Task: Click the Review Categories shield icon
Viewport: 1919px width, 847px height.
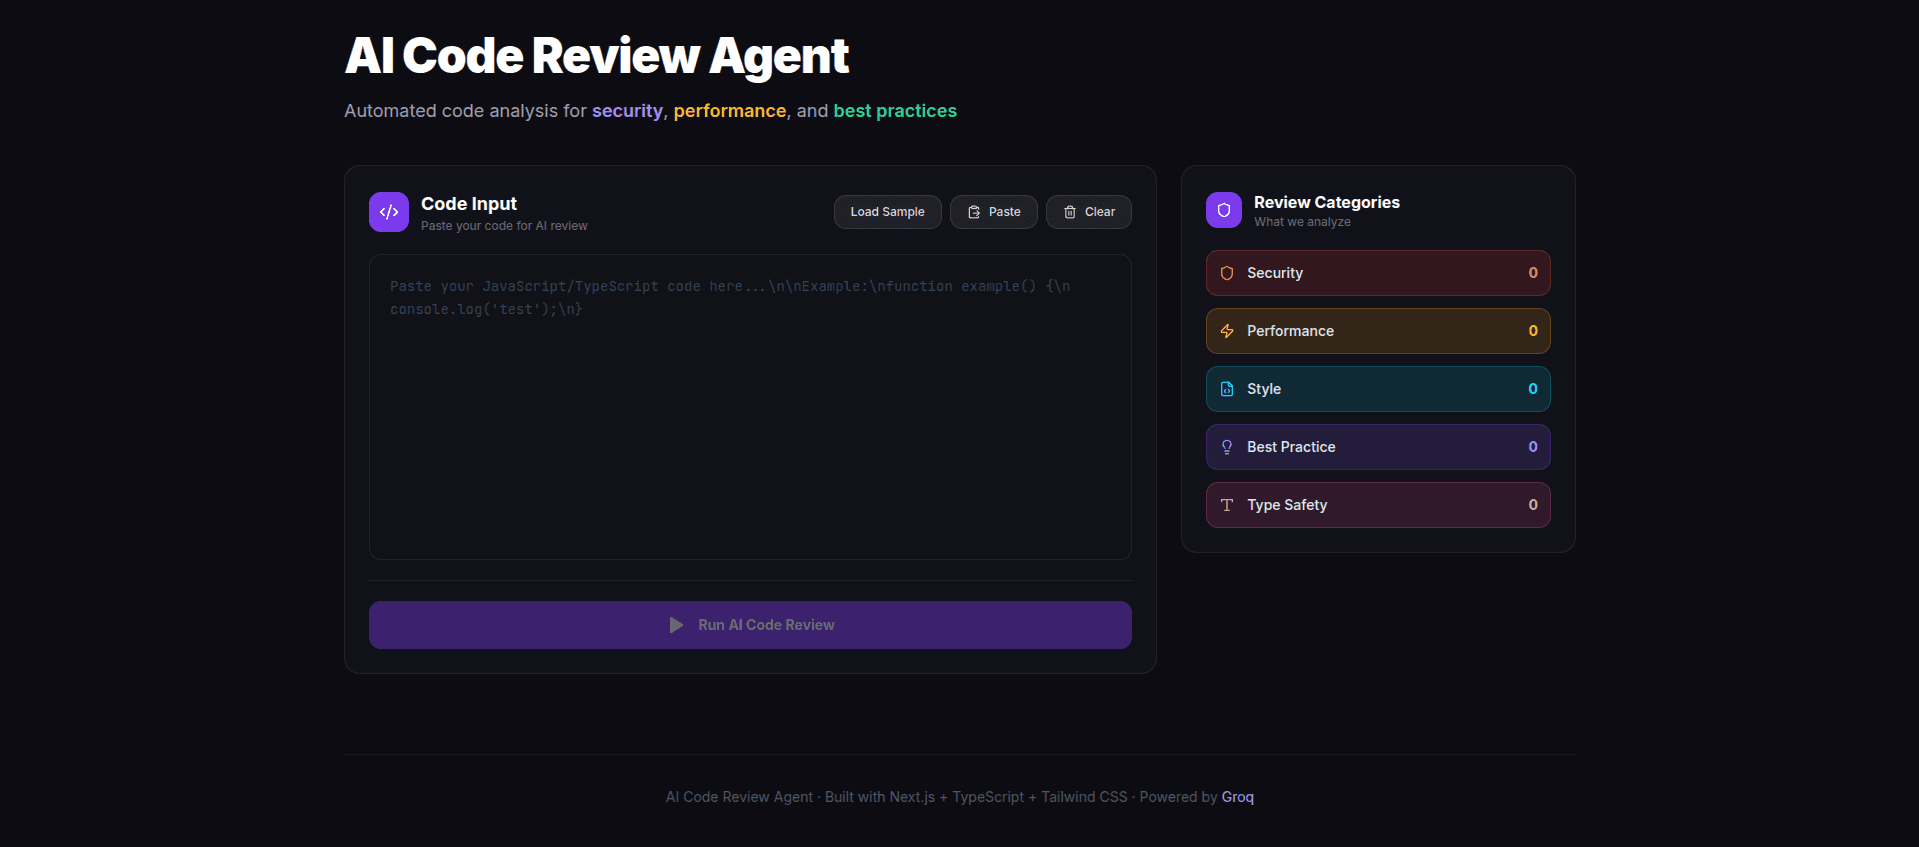Action: pos(1224,210)
